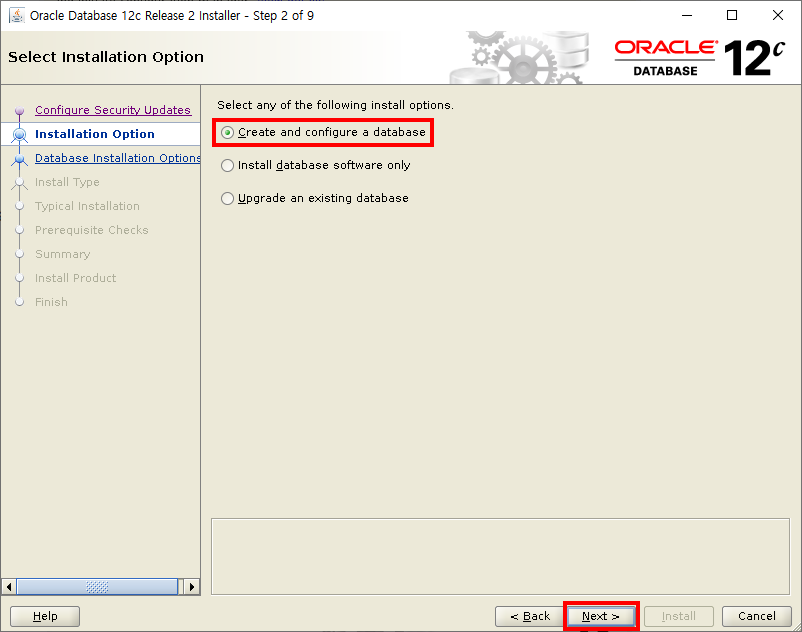Open Configure Security Updates step link
Screen dimensions: 802x632
pos(113,110)
